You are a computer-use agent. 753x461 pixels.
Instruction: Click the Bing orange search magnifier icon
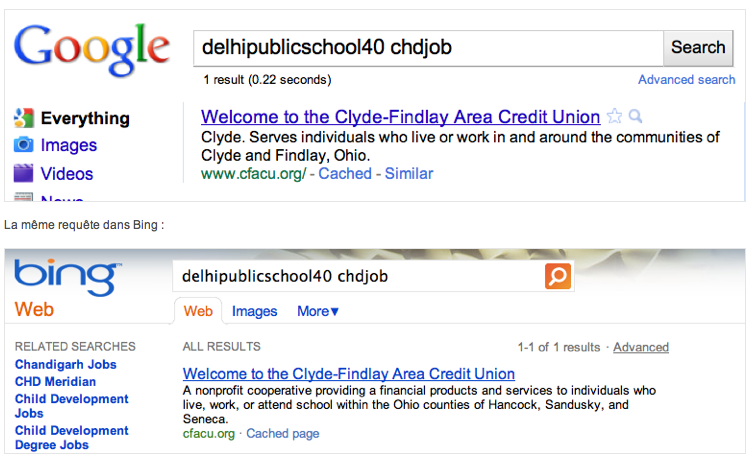[558, 276]
